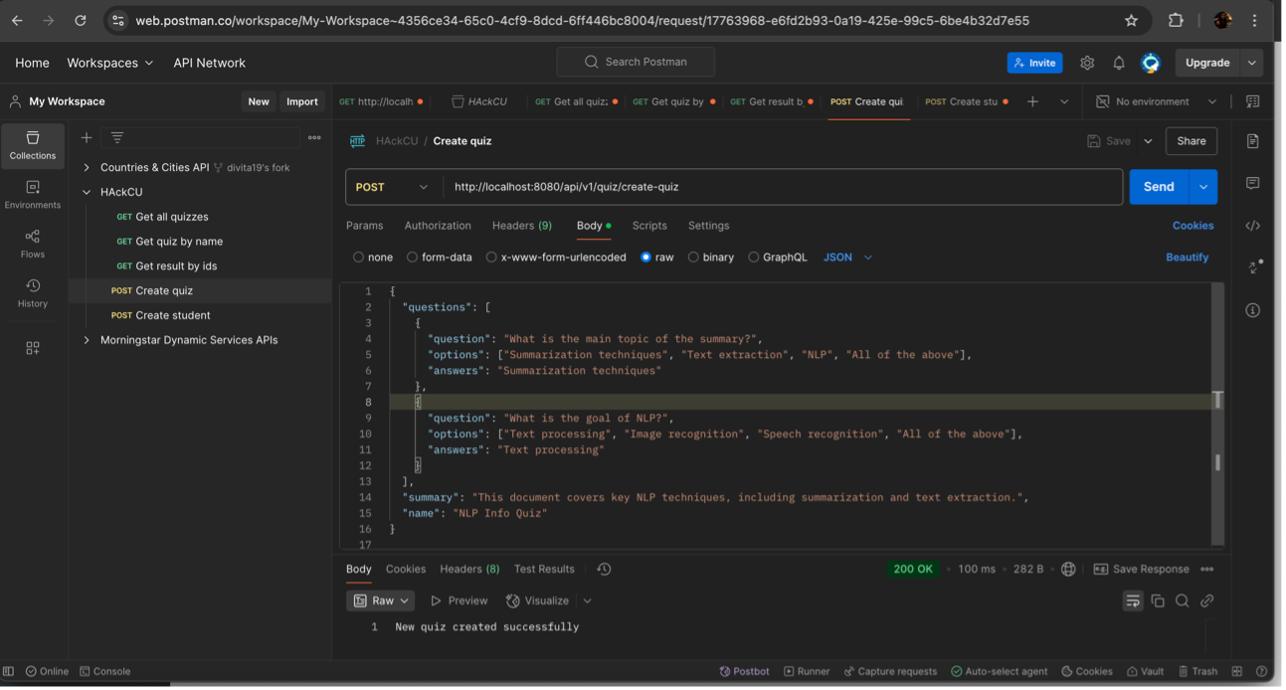Open the POST method dropdown

pyautogui.click(x=393, y=187)
